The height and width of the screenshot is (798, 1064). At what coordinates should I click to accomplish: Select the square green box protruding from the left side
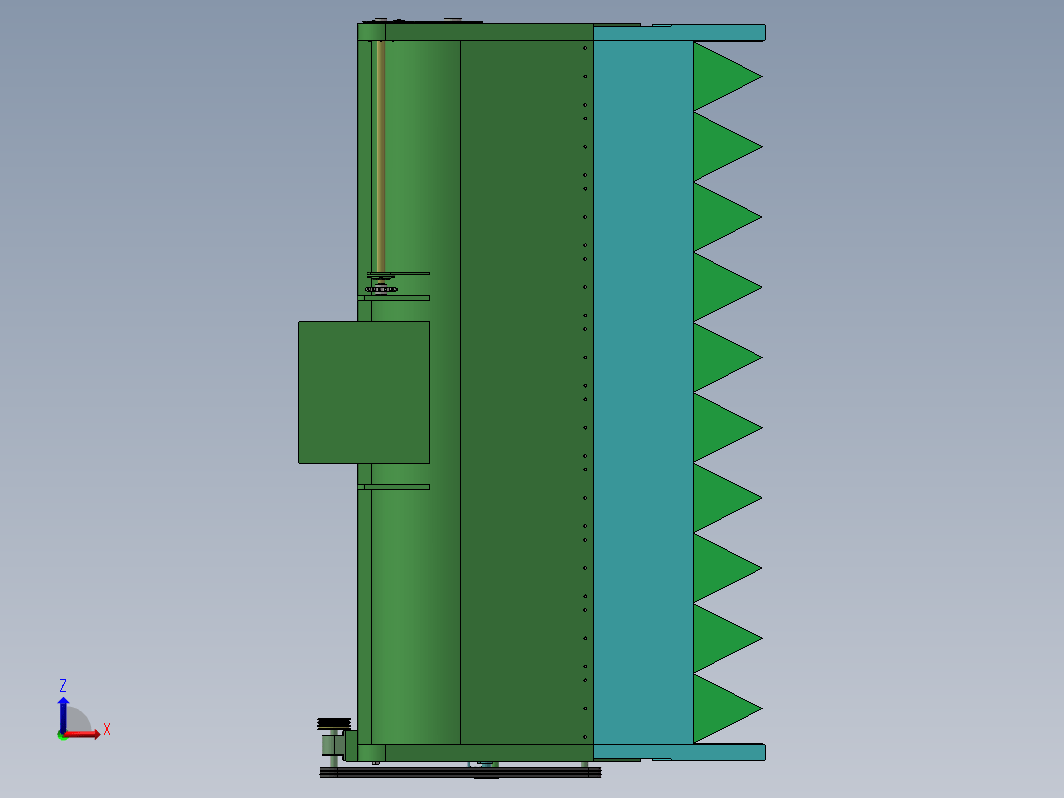coord(364,392)
